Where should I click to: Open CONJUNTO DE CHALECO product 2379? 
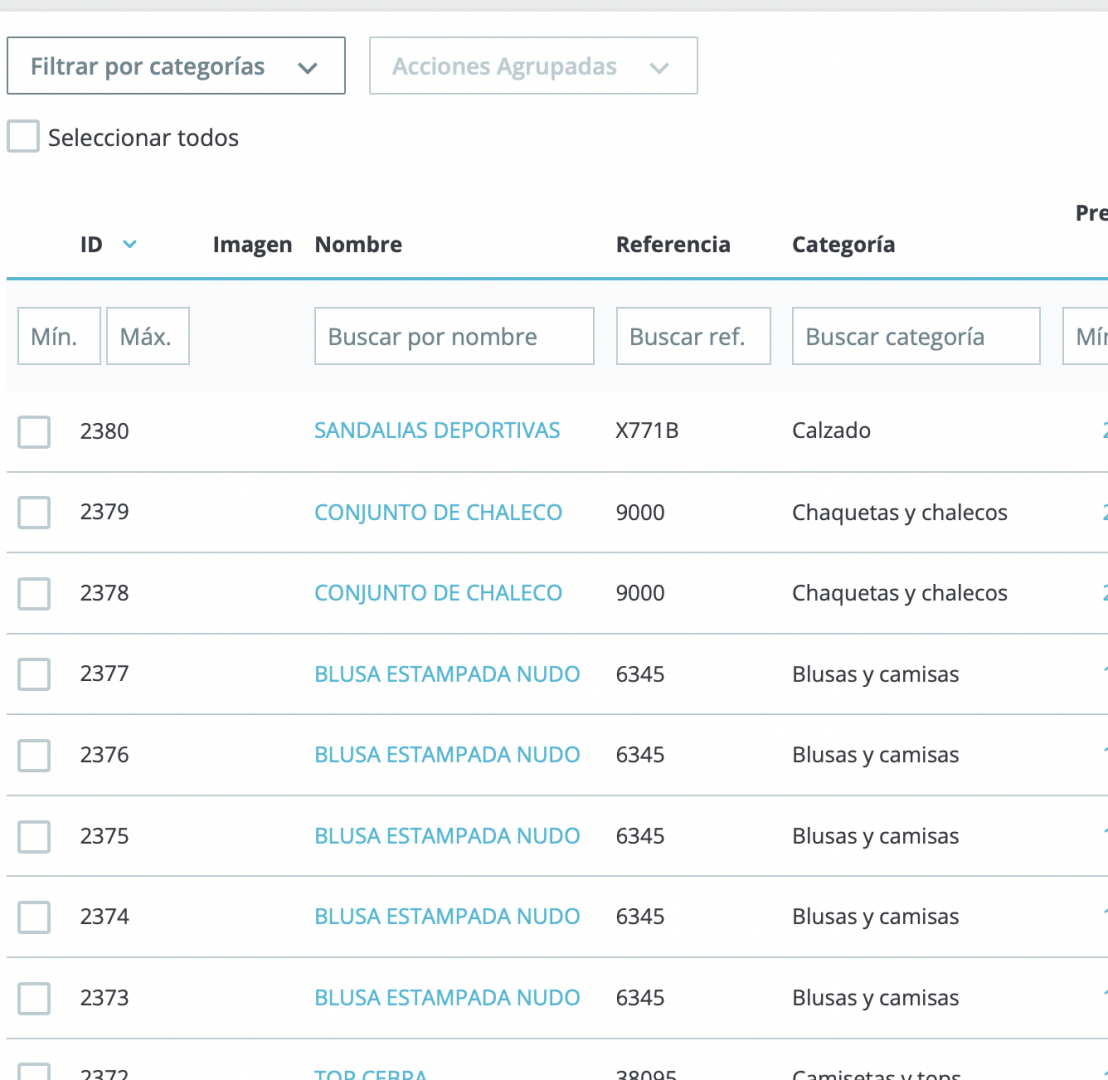pos(438,512)
